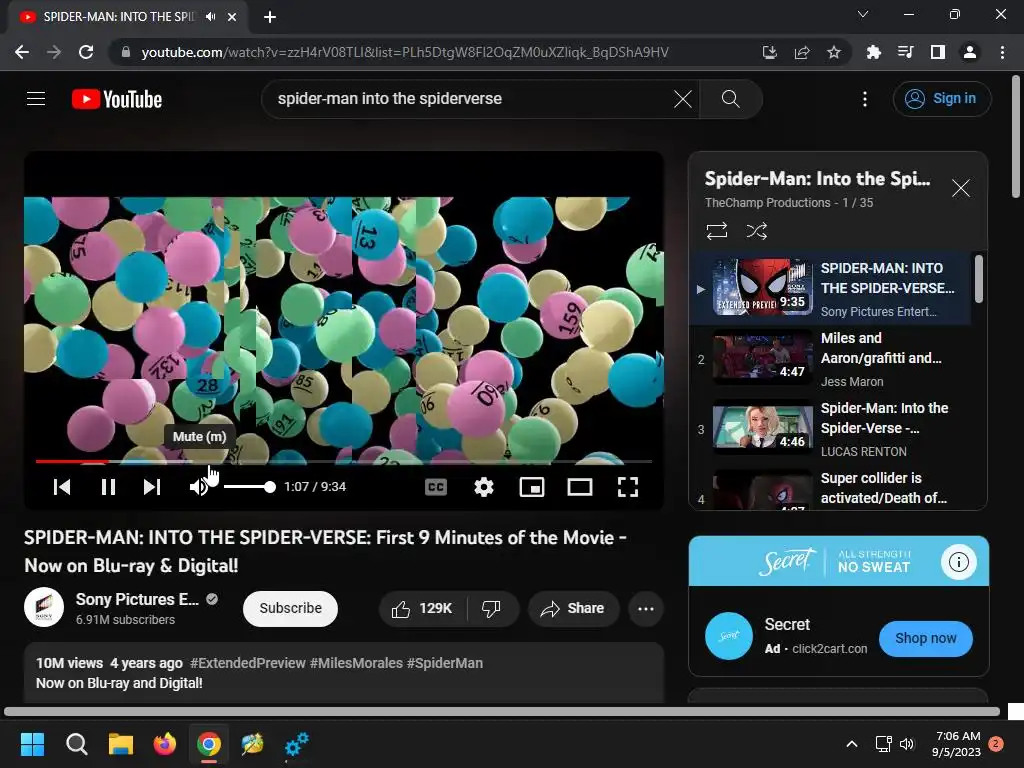
Task: Open tab search chevron
Action: click(863, 14)
